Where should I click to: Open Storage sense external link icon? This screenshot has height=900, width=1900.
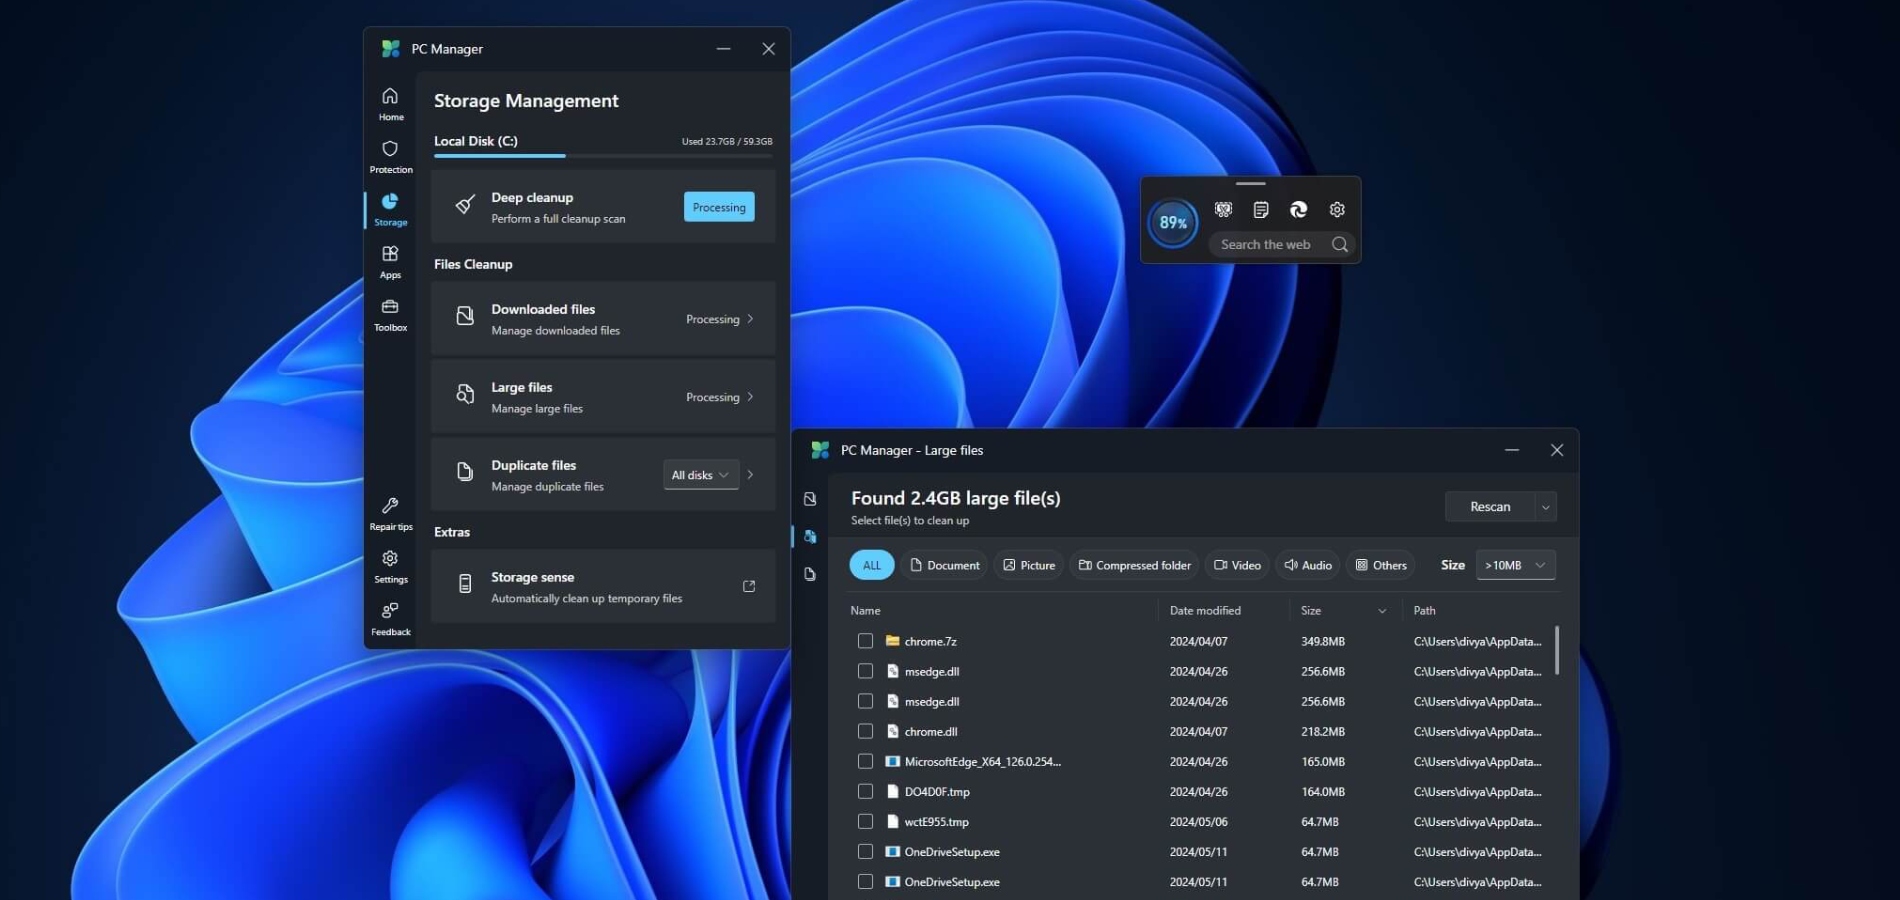coord(749,586)
